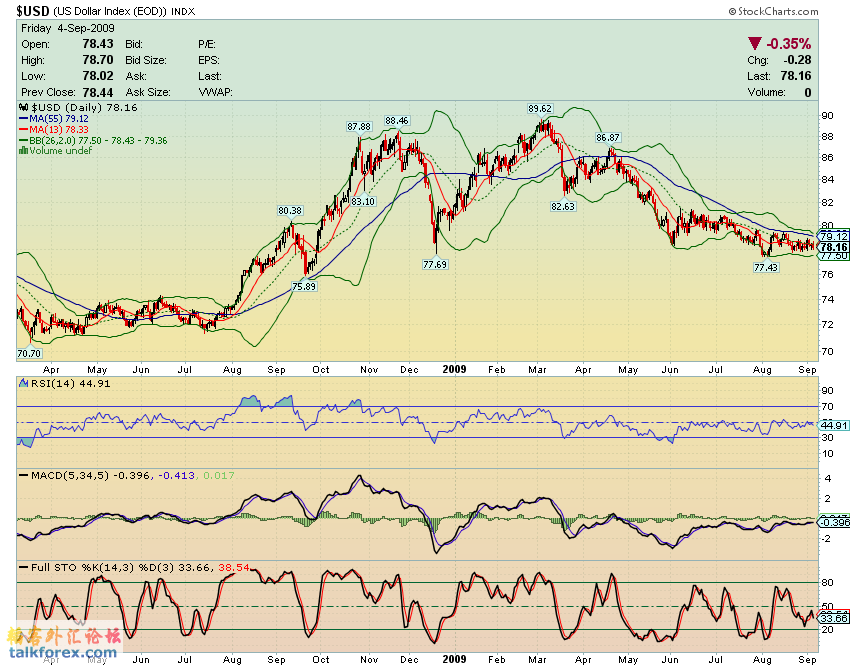
Task: Click the 83.10 low price label
Action: click(x=363, y=201)
